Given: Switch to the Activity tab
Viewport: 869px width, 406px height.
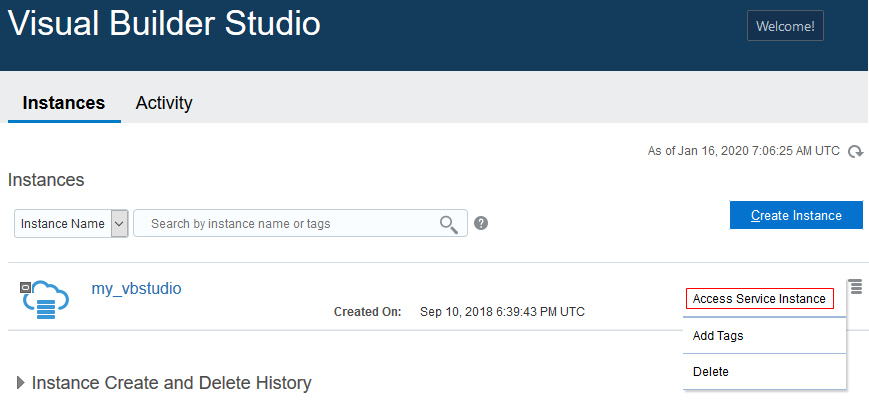Looking at the screenshot, I should (164, 103).
